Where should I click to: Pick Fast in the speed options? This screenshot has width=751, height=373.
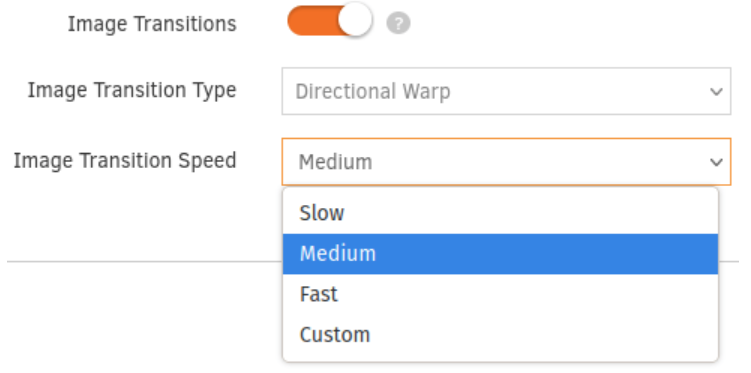tap(501, 294)
